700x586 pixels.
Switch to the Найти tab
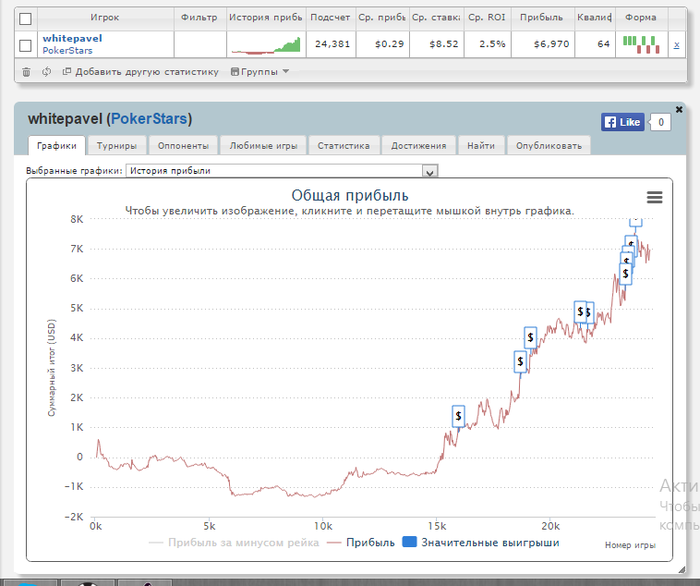pyautogui.click(x=481, y=145)
